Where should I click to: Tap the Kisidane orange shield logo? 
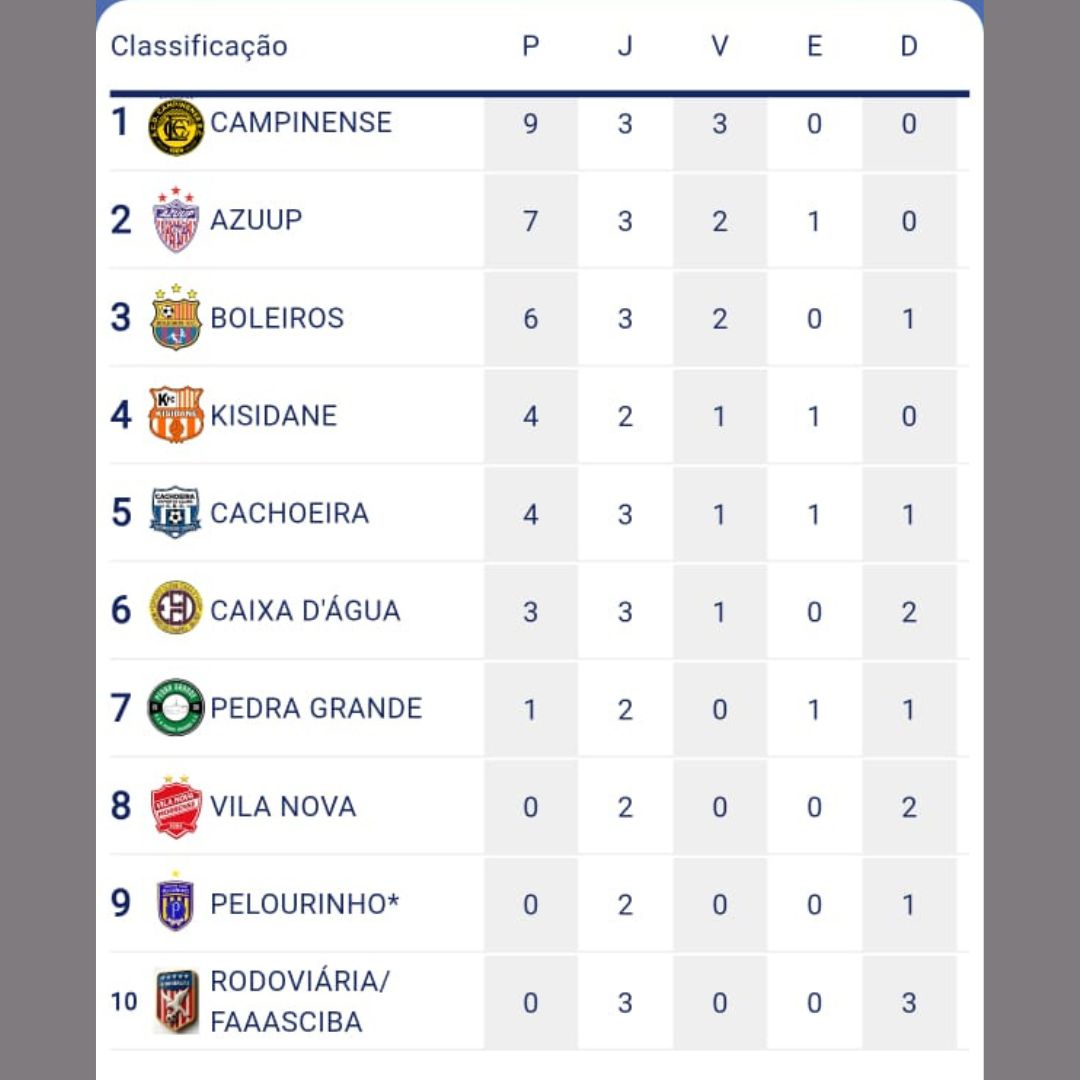point(176,414)
